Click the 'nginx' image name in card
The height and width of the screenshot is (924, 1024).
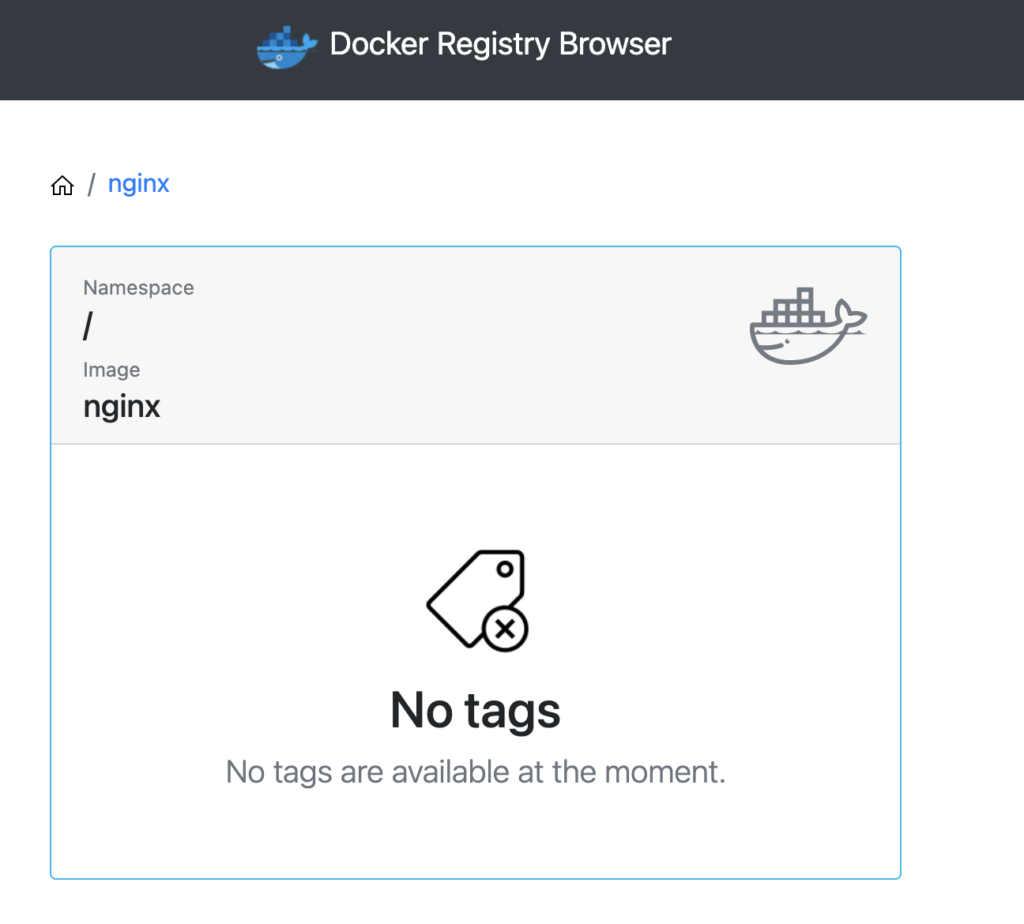[x=121, y=407]
